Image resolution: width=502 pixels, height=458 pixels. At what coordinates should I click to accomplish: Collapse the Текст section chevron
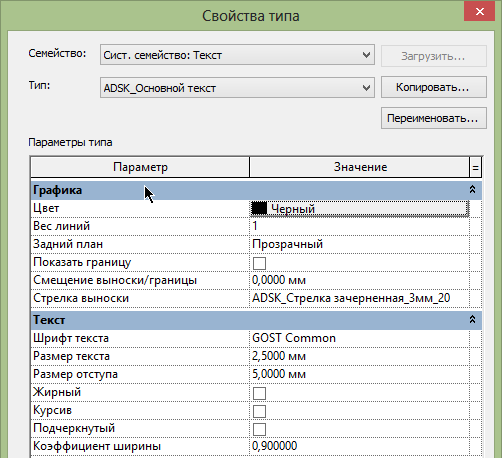pos(472,319)
